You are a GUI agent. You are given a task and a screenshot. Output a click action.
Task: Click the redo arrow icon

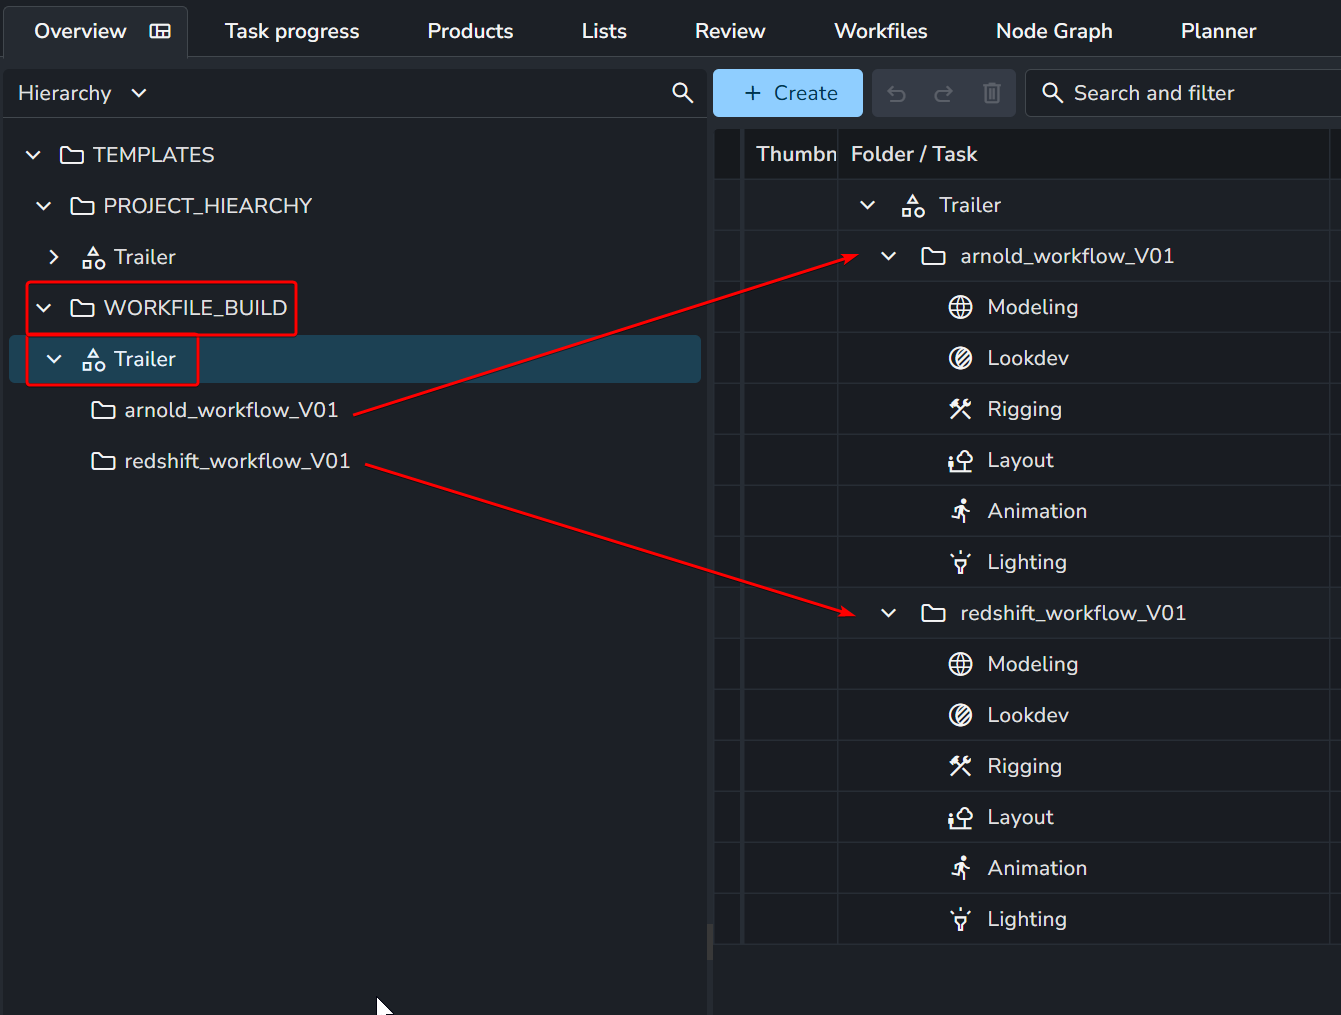(943, 93)
